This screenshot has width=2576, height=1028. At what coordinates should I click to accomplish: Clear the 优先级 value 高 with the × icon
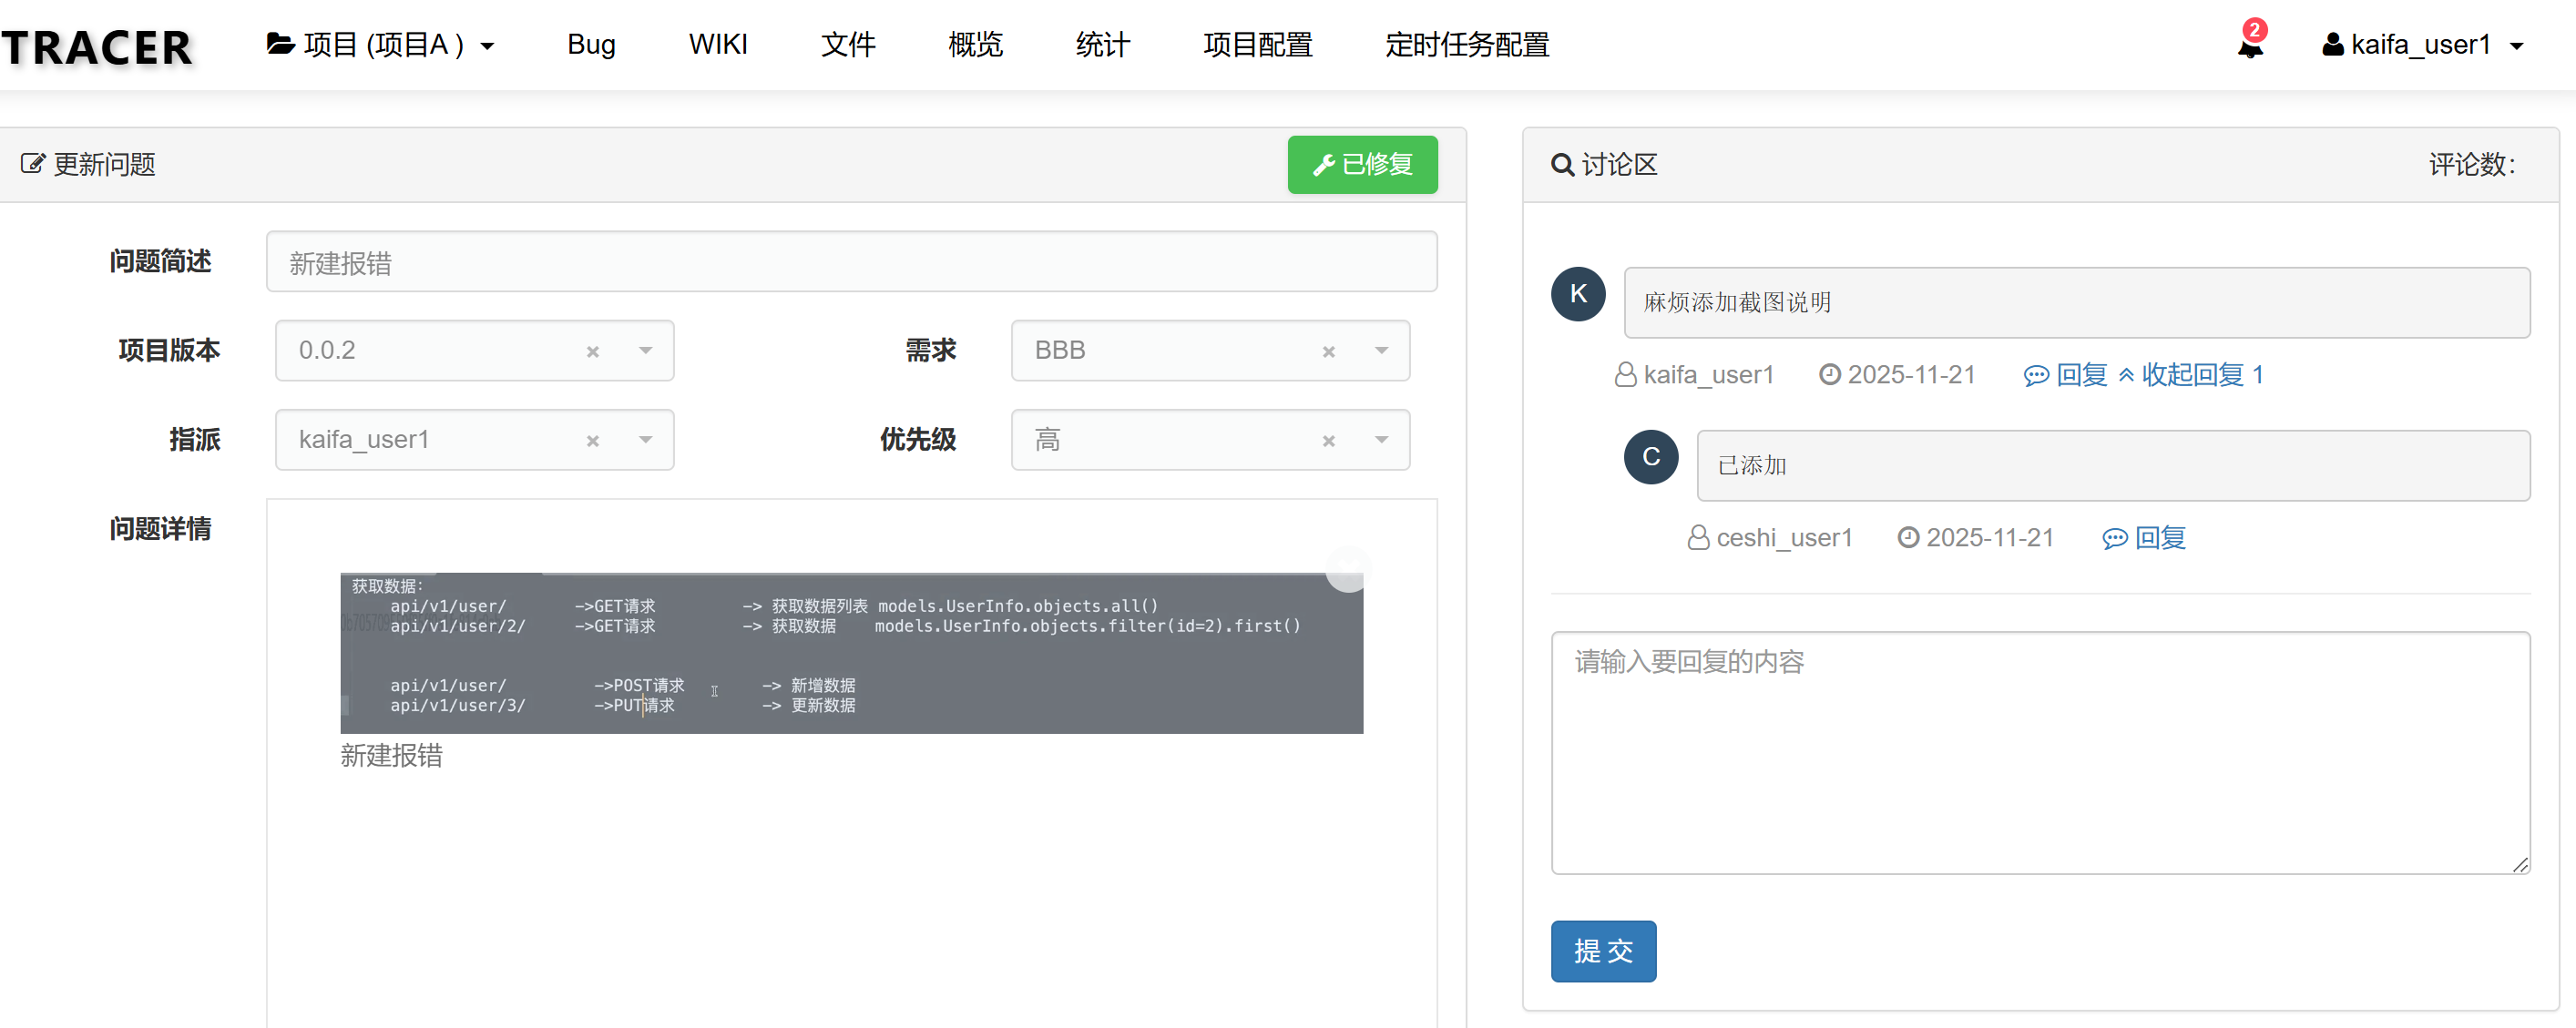(1329, 440)
